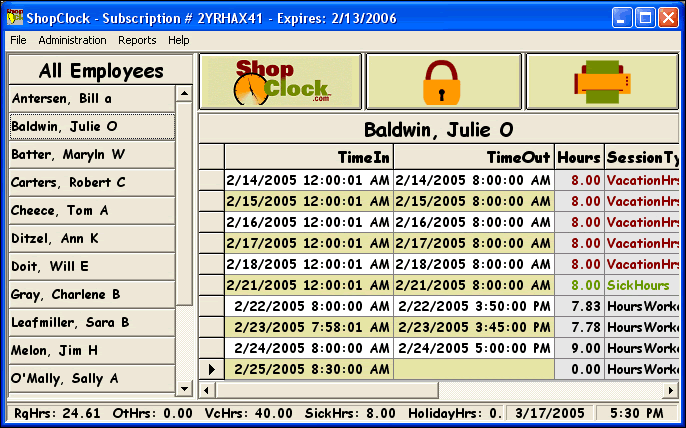
Task: Click TimeOut cell 2/23/2005 3:45:00 PM
Action: (474, 327)
